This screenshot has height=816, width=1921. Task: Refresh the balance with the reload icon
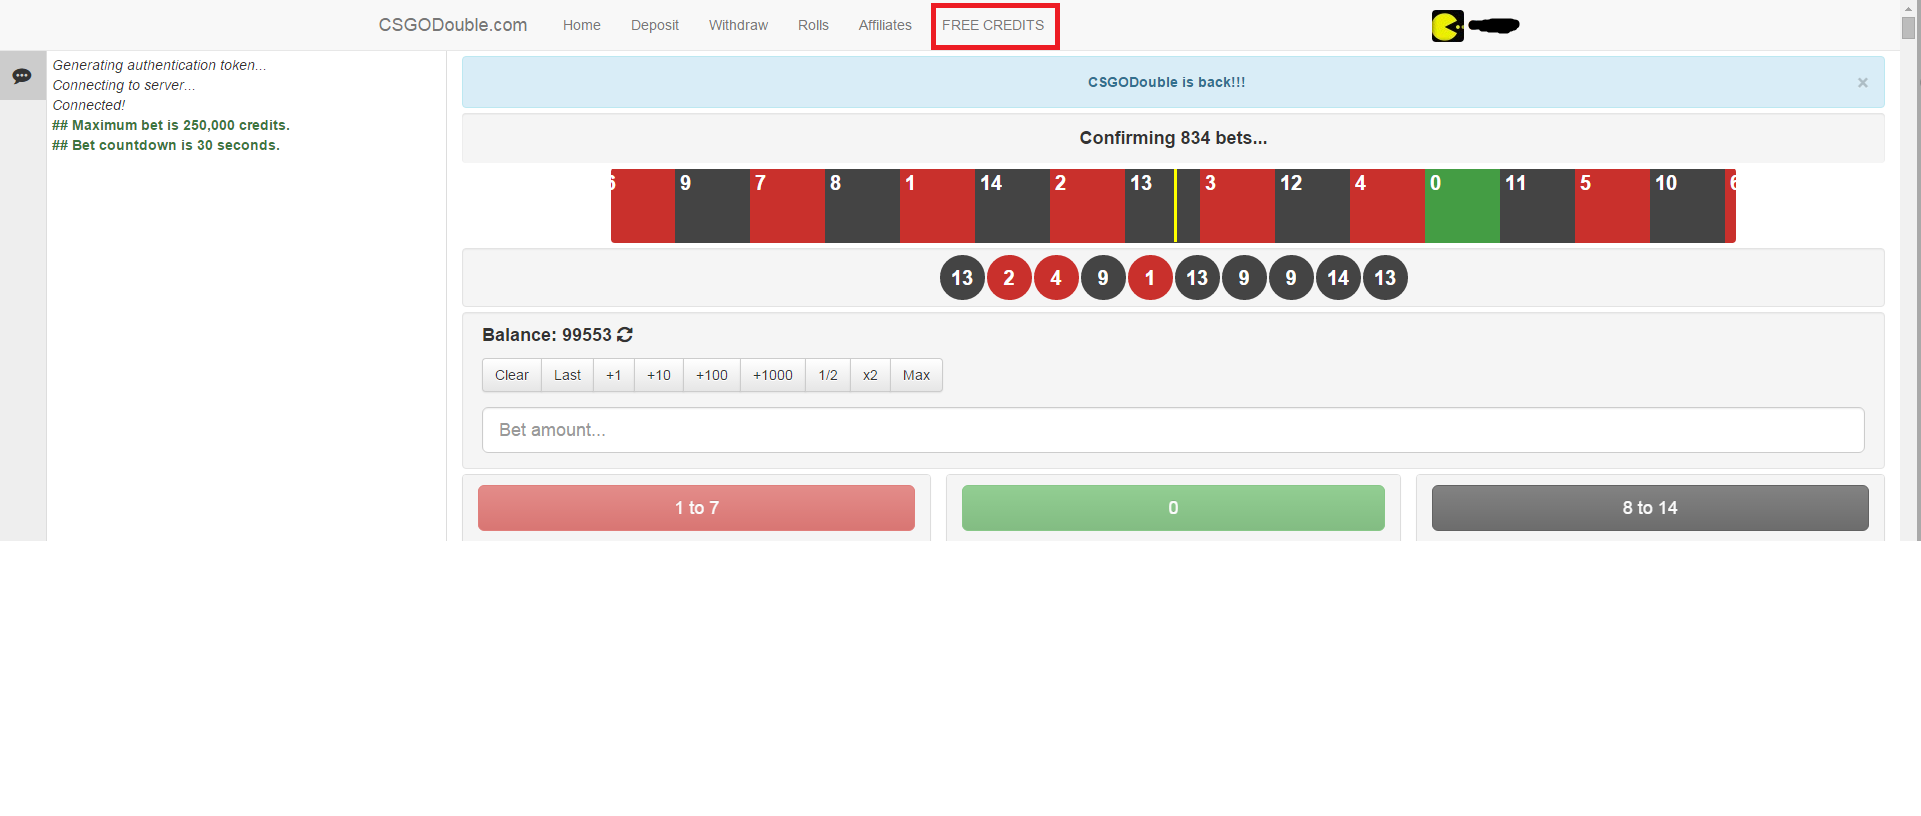[625, 335]
